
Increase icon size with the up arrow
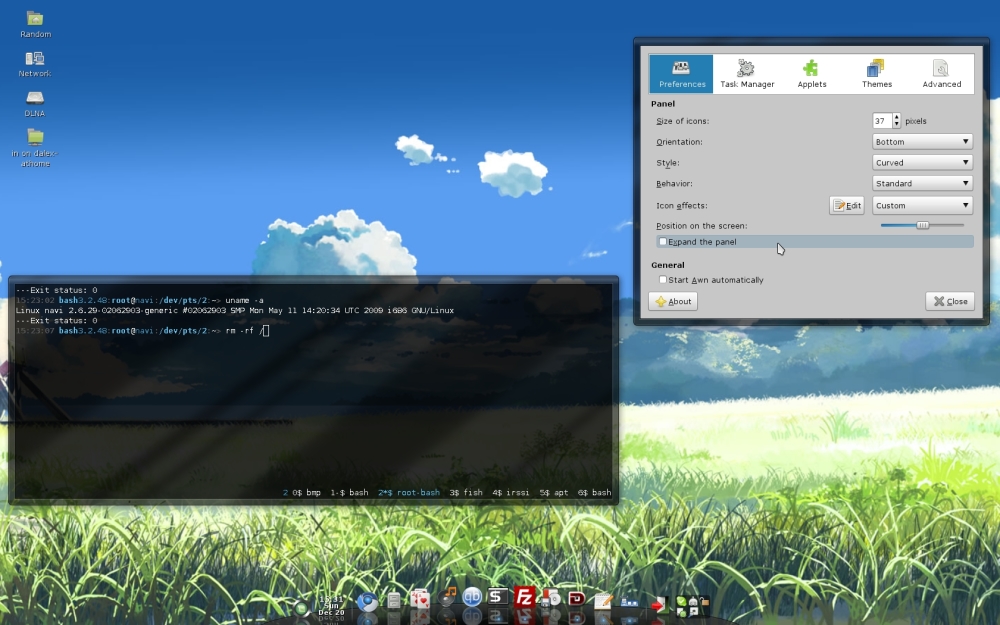[896, 117]
